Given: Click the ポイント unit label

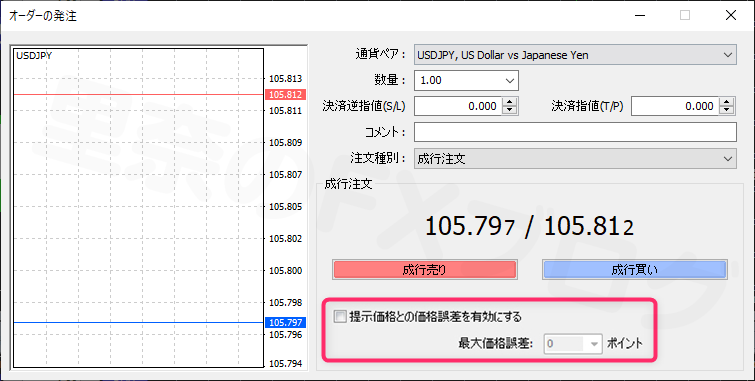Looking at the screenshot, I should pos(625,344).
